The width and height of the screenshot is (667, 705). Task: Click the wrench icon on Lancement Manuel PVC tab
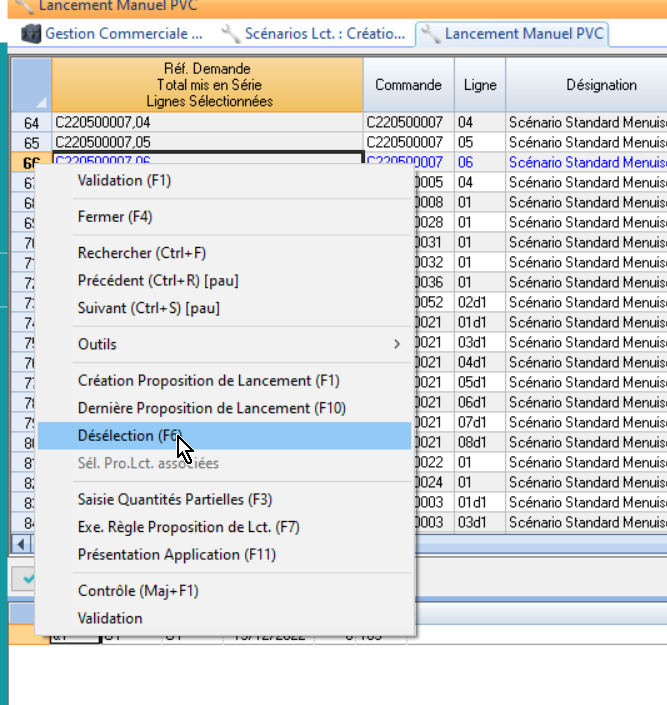431,34
